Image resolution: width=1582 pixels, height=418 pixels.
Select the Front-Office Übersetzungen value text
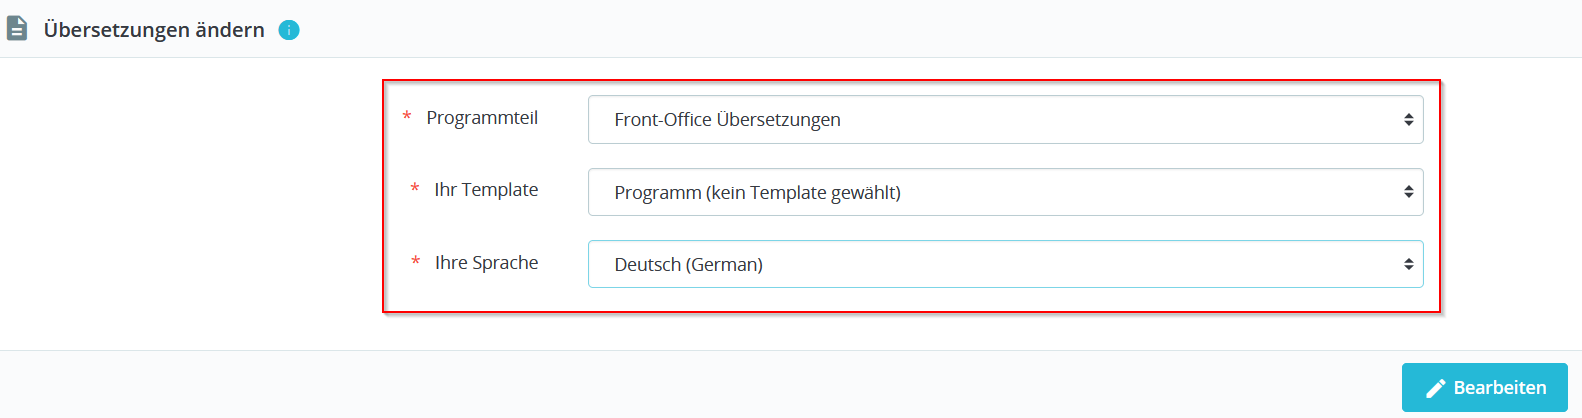[727, 120]
